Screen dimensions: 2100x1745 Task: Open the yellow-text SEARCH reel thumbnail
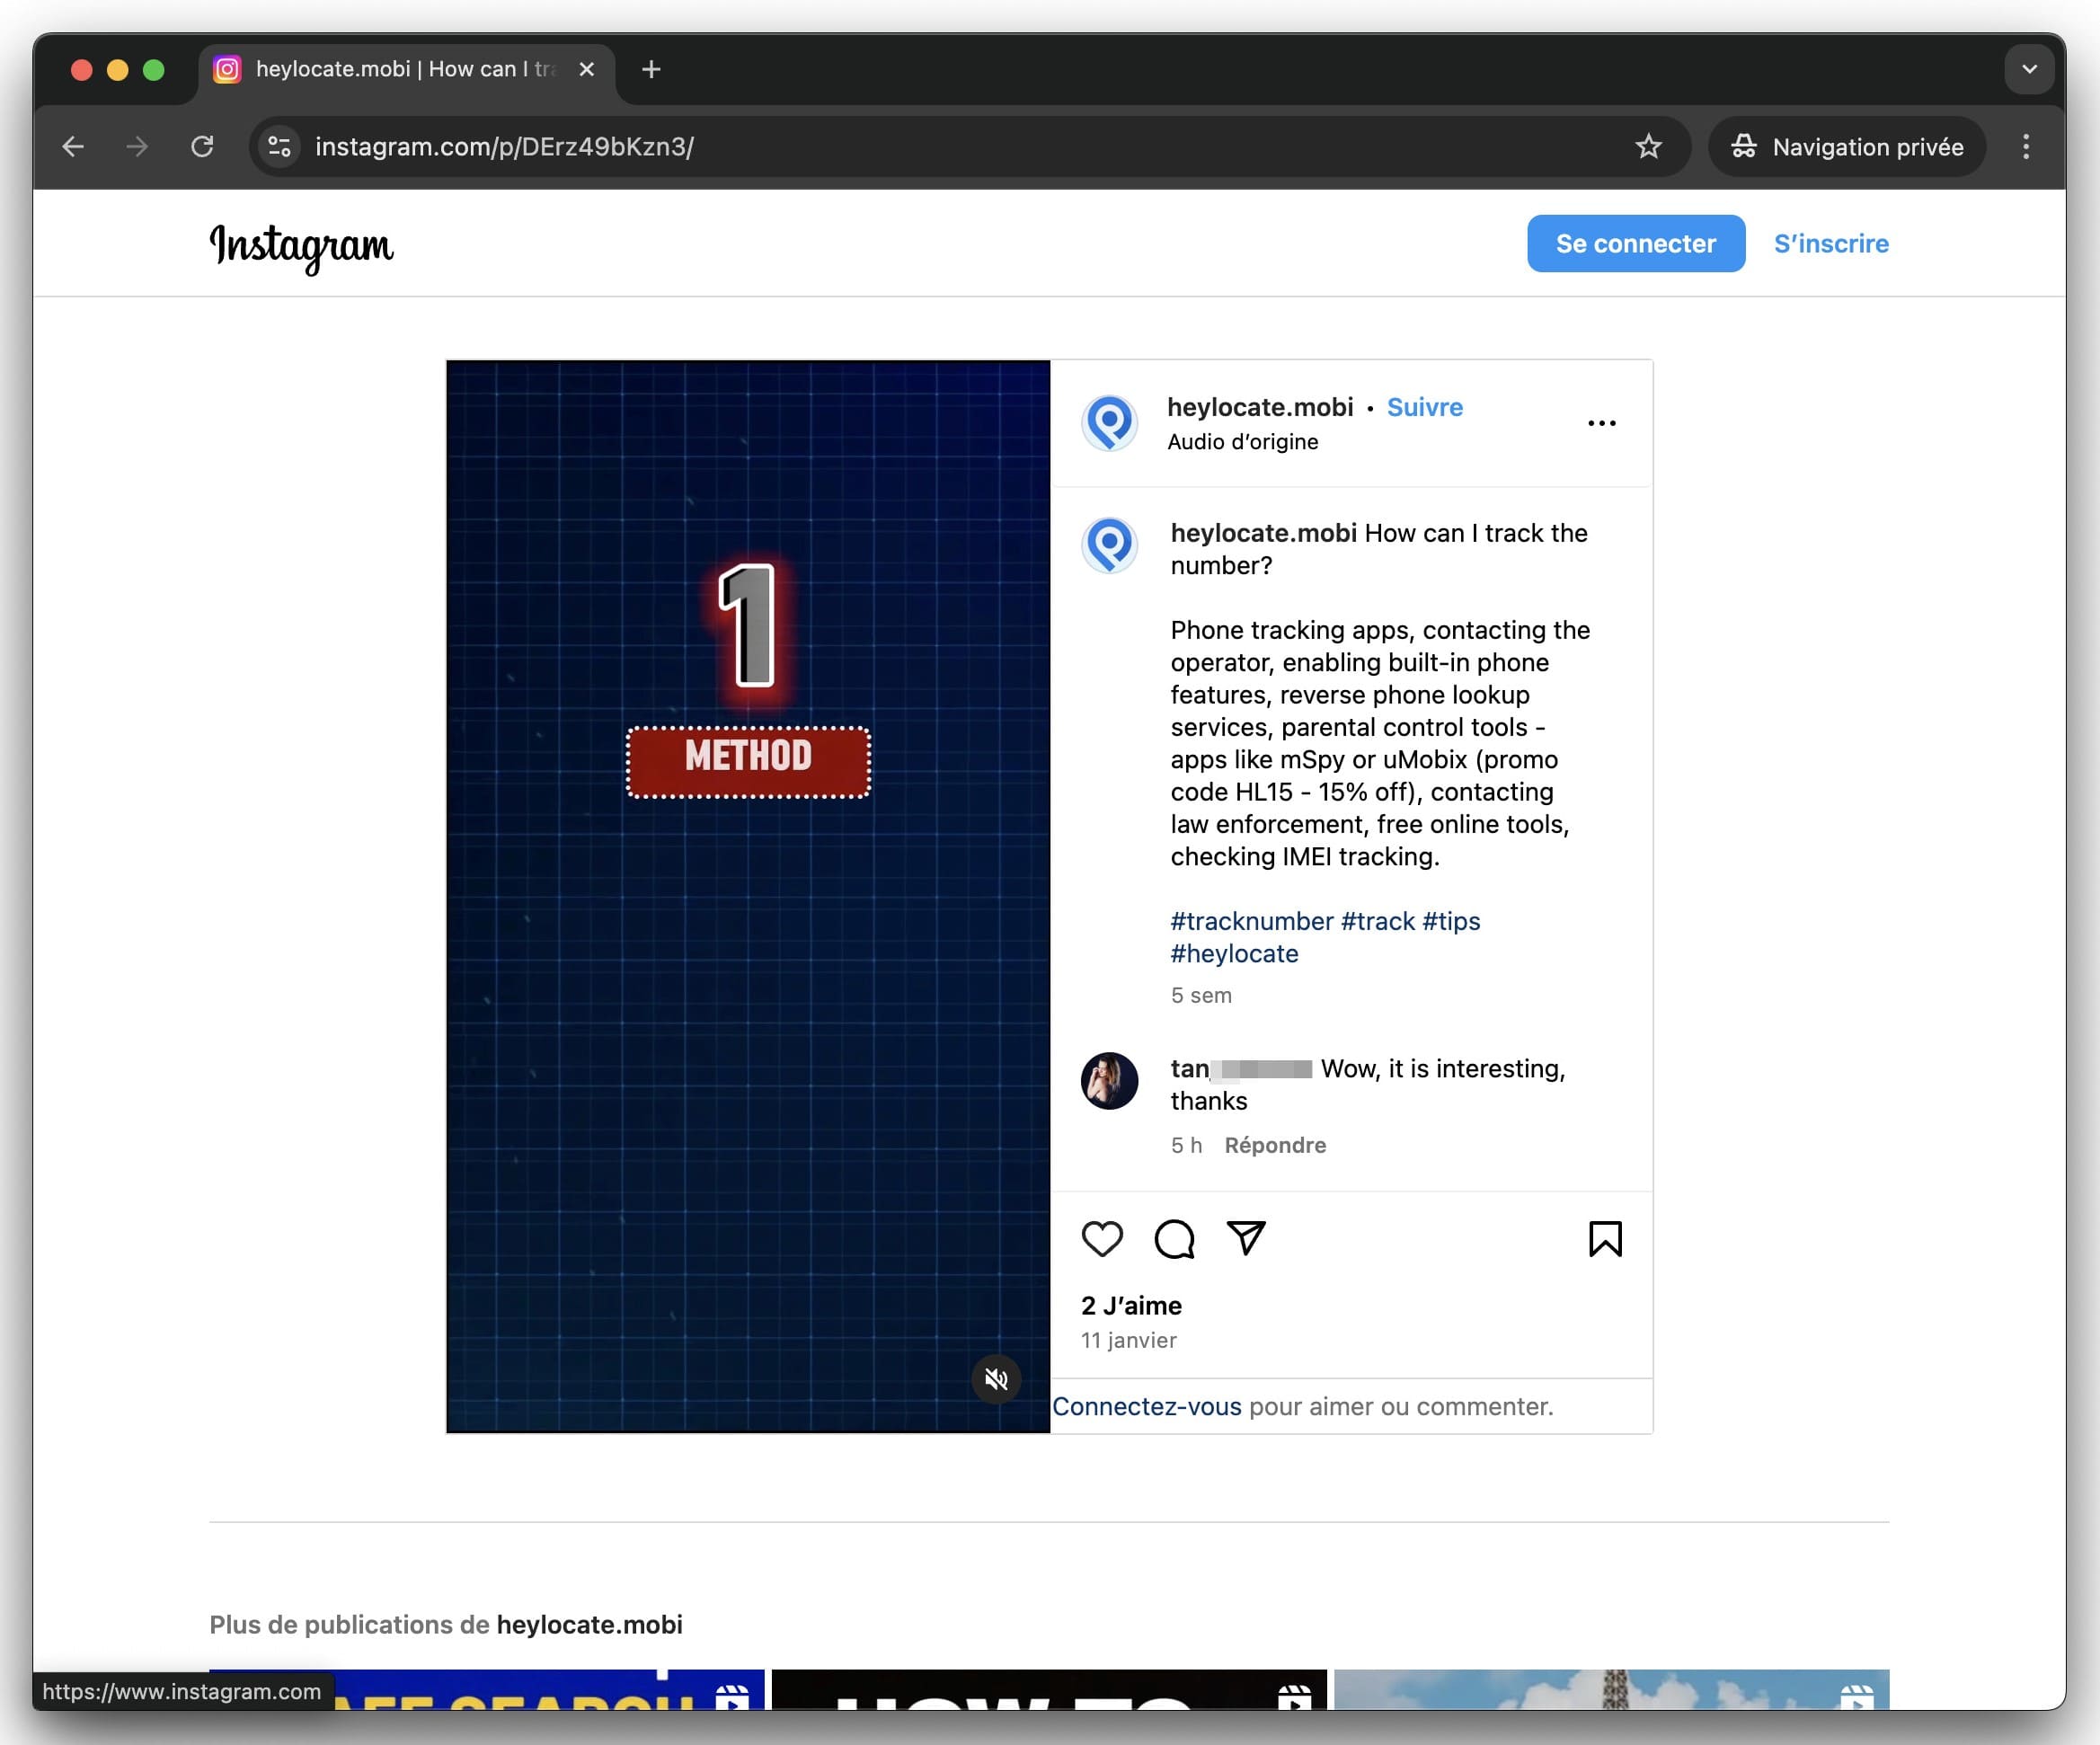[486, 1689]
